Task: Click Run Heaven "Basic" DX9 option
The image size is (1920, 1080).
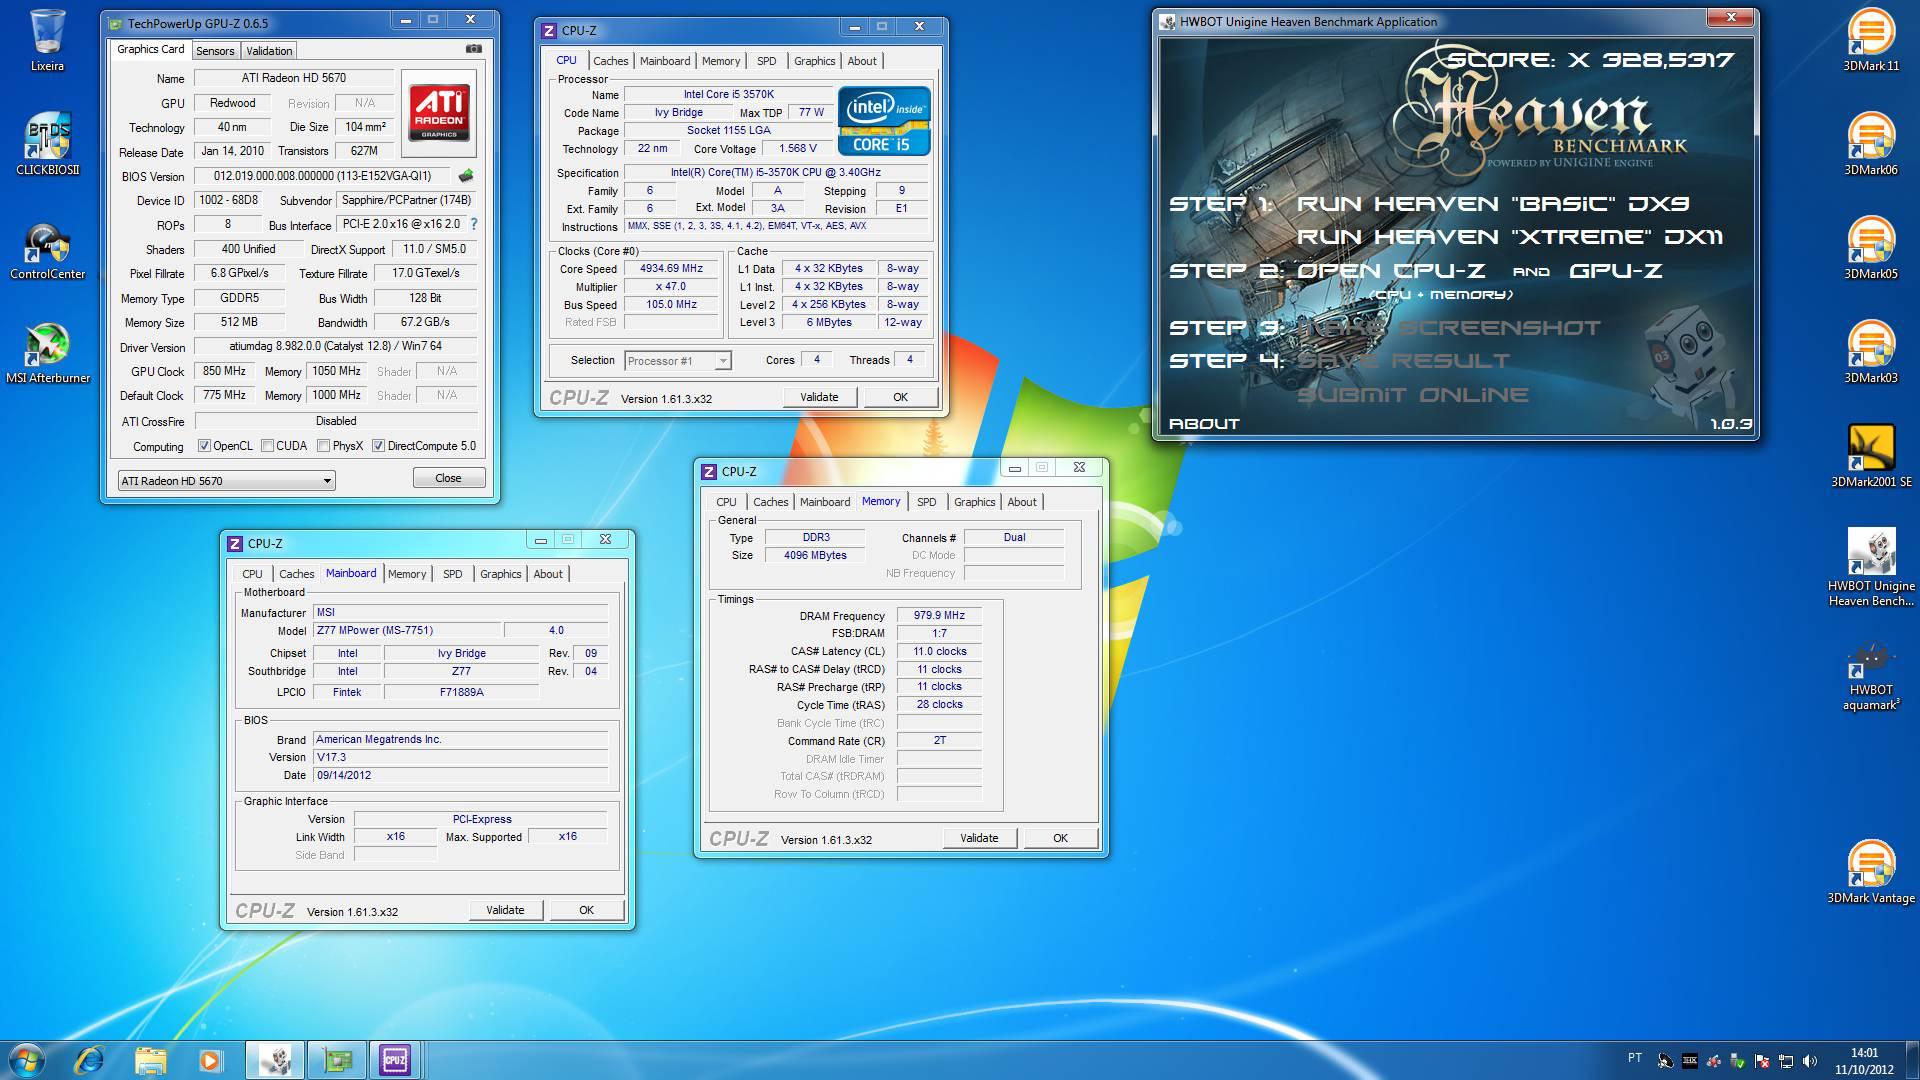Action: [1493, 204]
